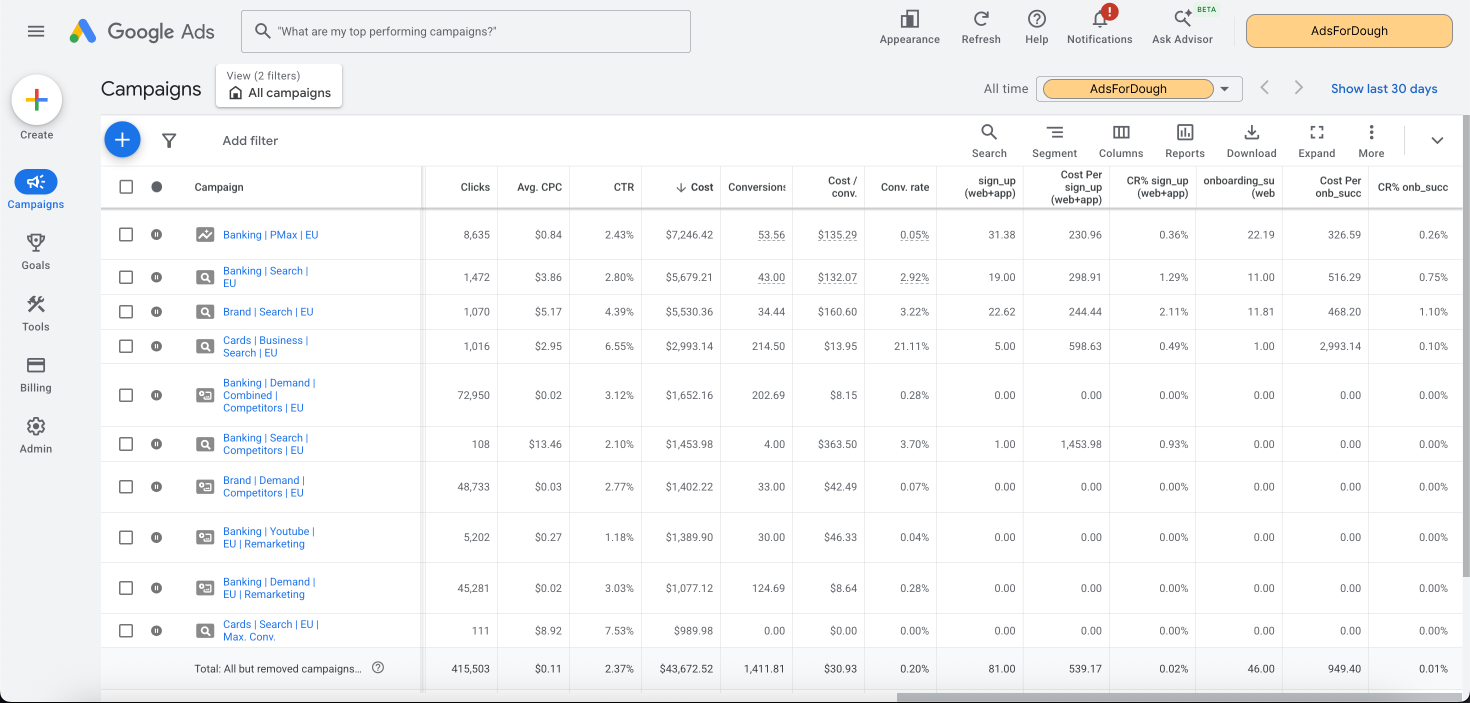
Task: Open the View All campaigns selector
Action: (x=279, y=85)
